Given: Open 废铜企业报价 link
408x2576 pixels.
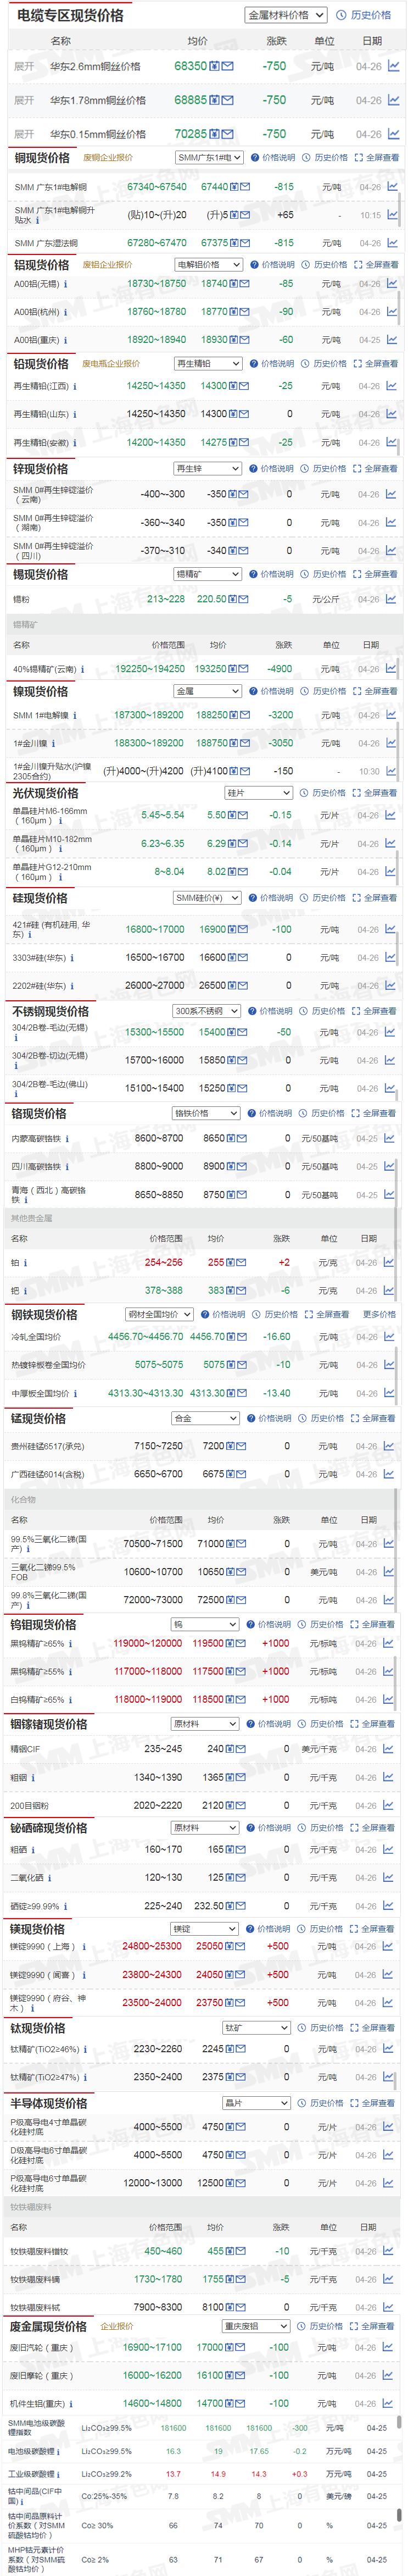Looking at the screenshot, I should pyautogui.click(x=108, y=158).
